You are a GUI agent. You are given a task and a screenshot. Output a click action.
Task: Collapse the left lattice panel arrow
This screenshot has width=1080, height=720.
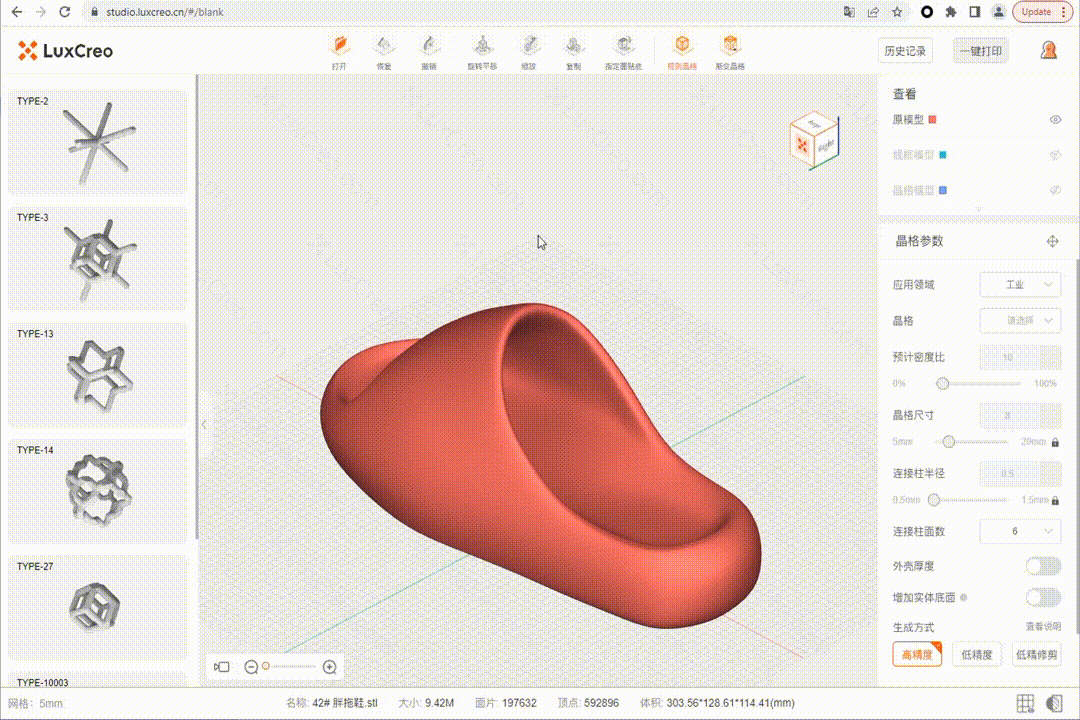click(x=204, y=425)
